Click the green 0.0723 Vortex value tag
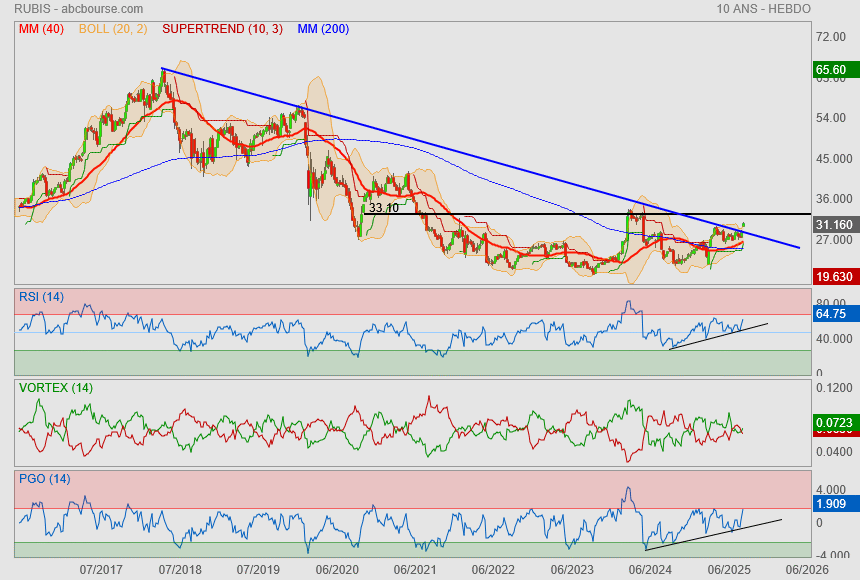The image size is (860, 580). (x=833, y=423)
